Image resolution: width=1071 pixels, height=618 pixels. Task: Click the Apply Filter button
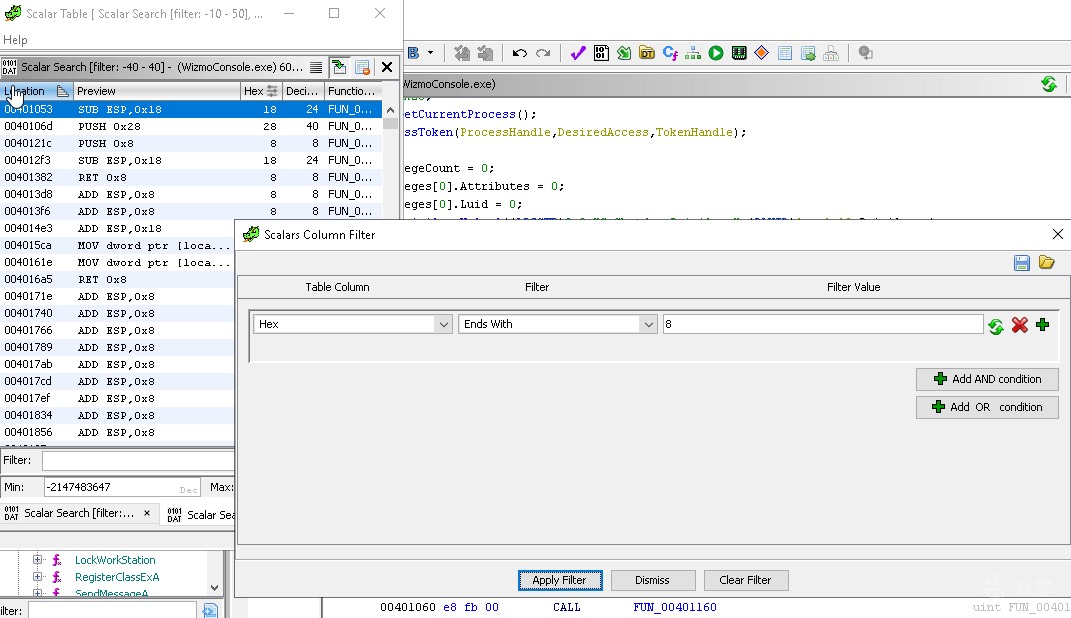[x=559, y=580]
